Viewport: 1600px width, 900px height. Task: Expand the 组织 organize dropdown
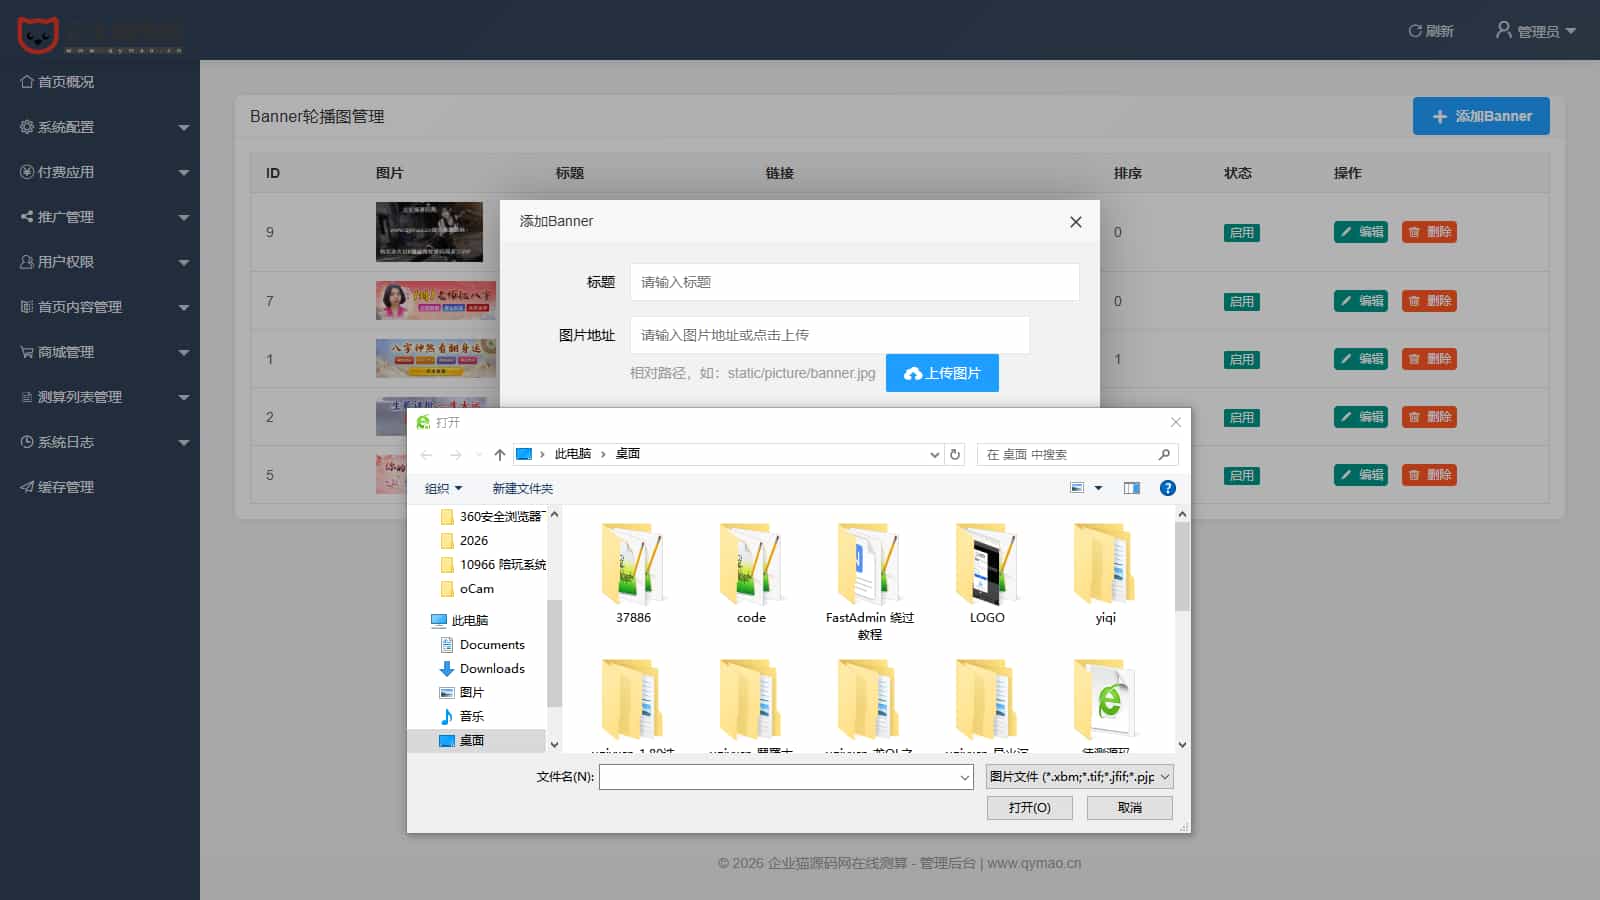tap(443, 489)
